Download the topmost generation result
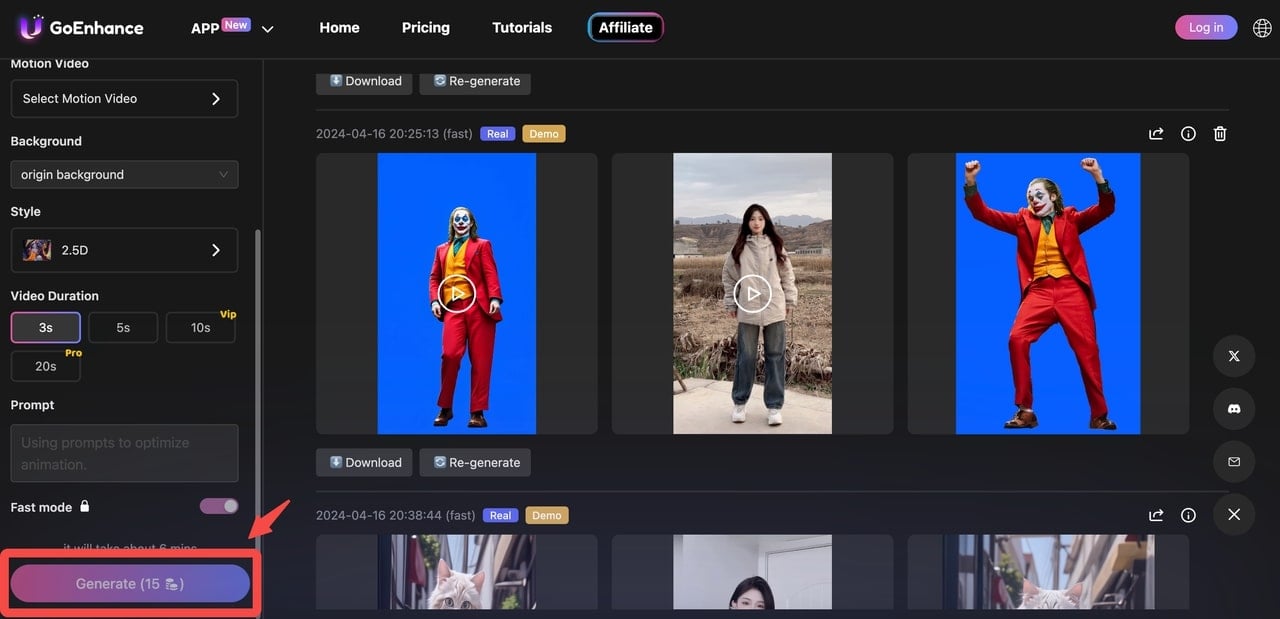 pyautogui.click(x=365, y=81)
